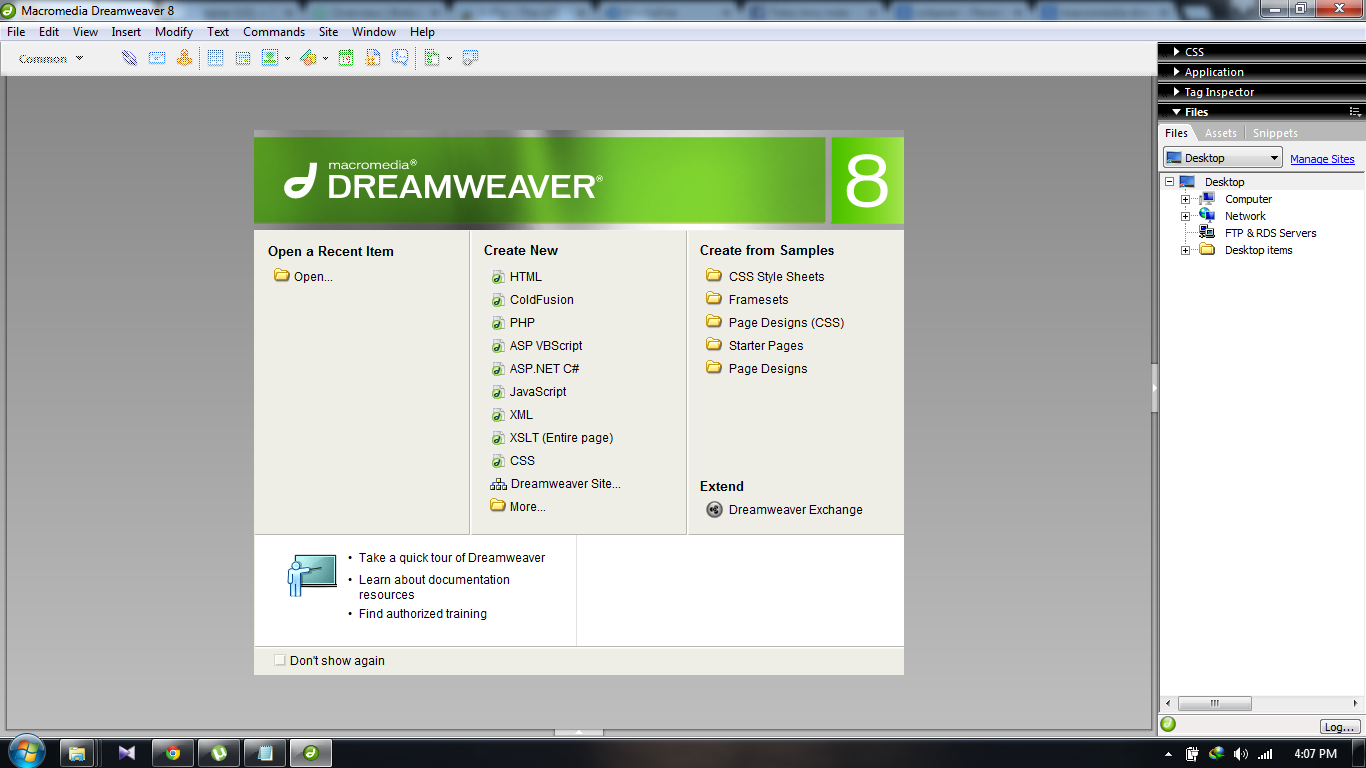Click the HTML document icon under Create New
The image size is (1366, 768).
(x=498, y=277)
